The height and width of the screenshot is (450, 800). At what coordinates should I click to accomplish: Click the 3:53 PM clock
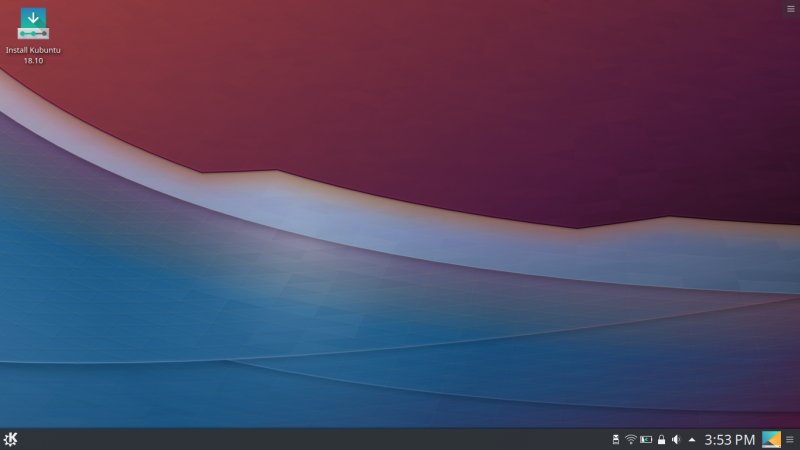click(x=730, y=439)
